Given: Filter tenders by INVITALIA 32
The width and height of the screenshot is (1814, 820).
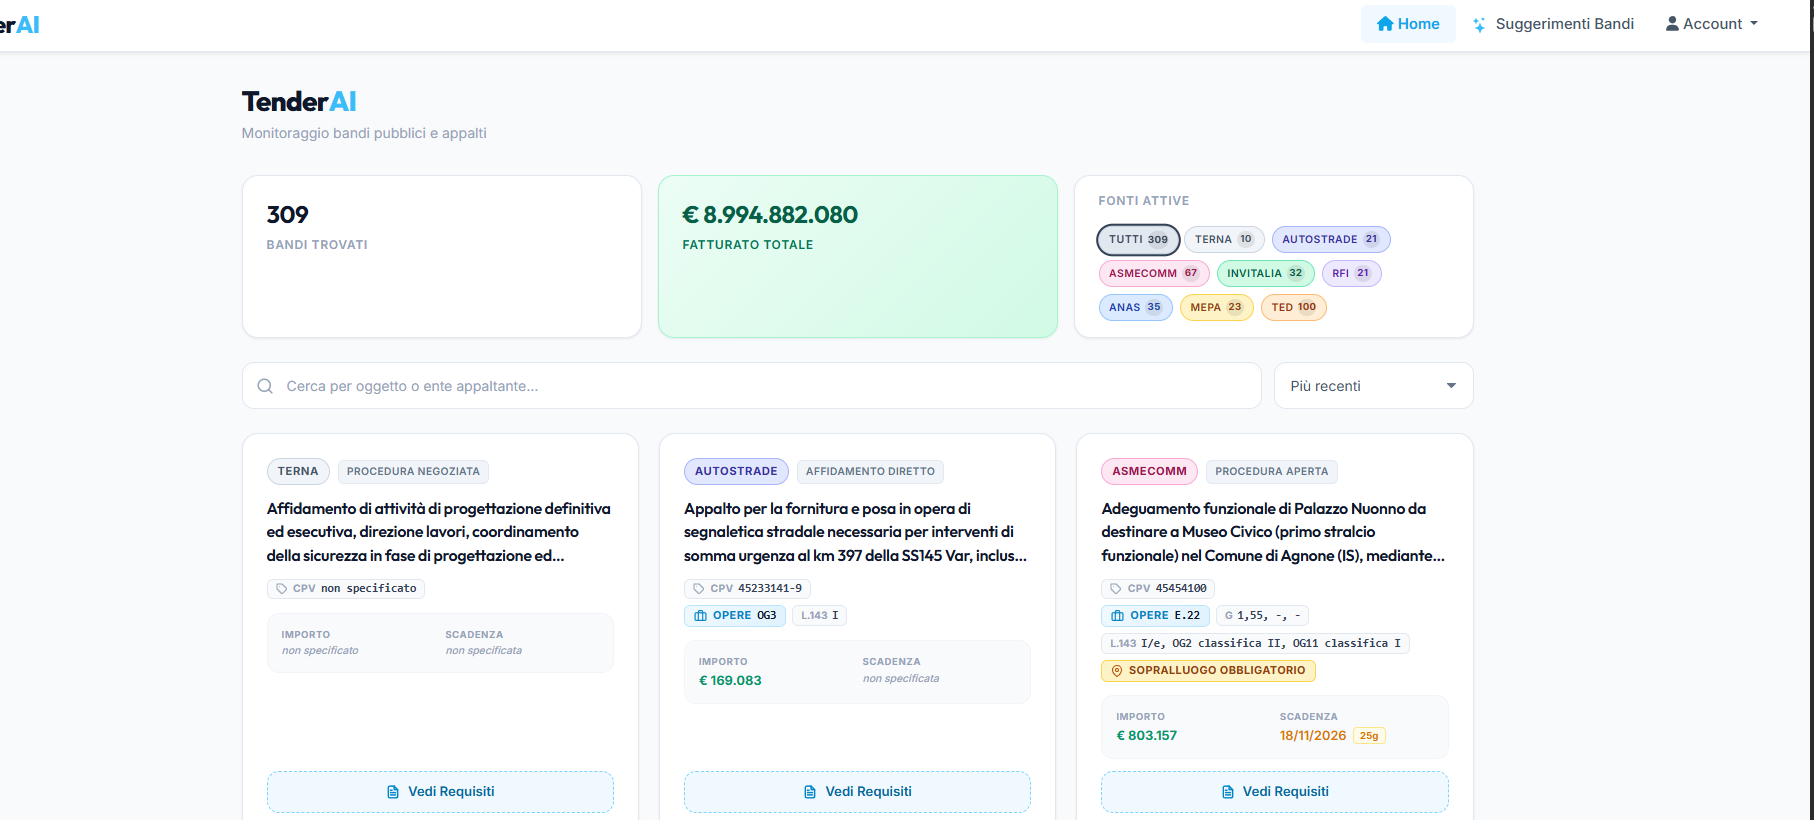Looking at the screenshot, I should [1265, 274].
